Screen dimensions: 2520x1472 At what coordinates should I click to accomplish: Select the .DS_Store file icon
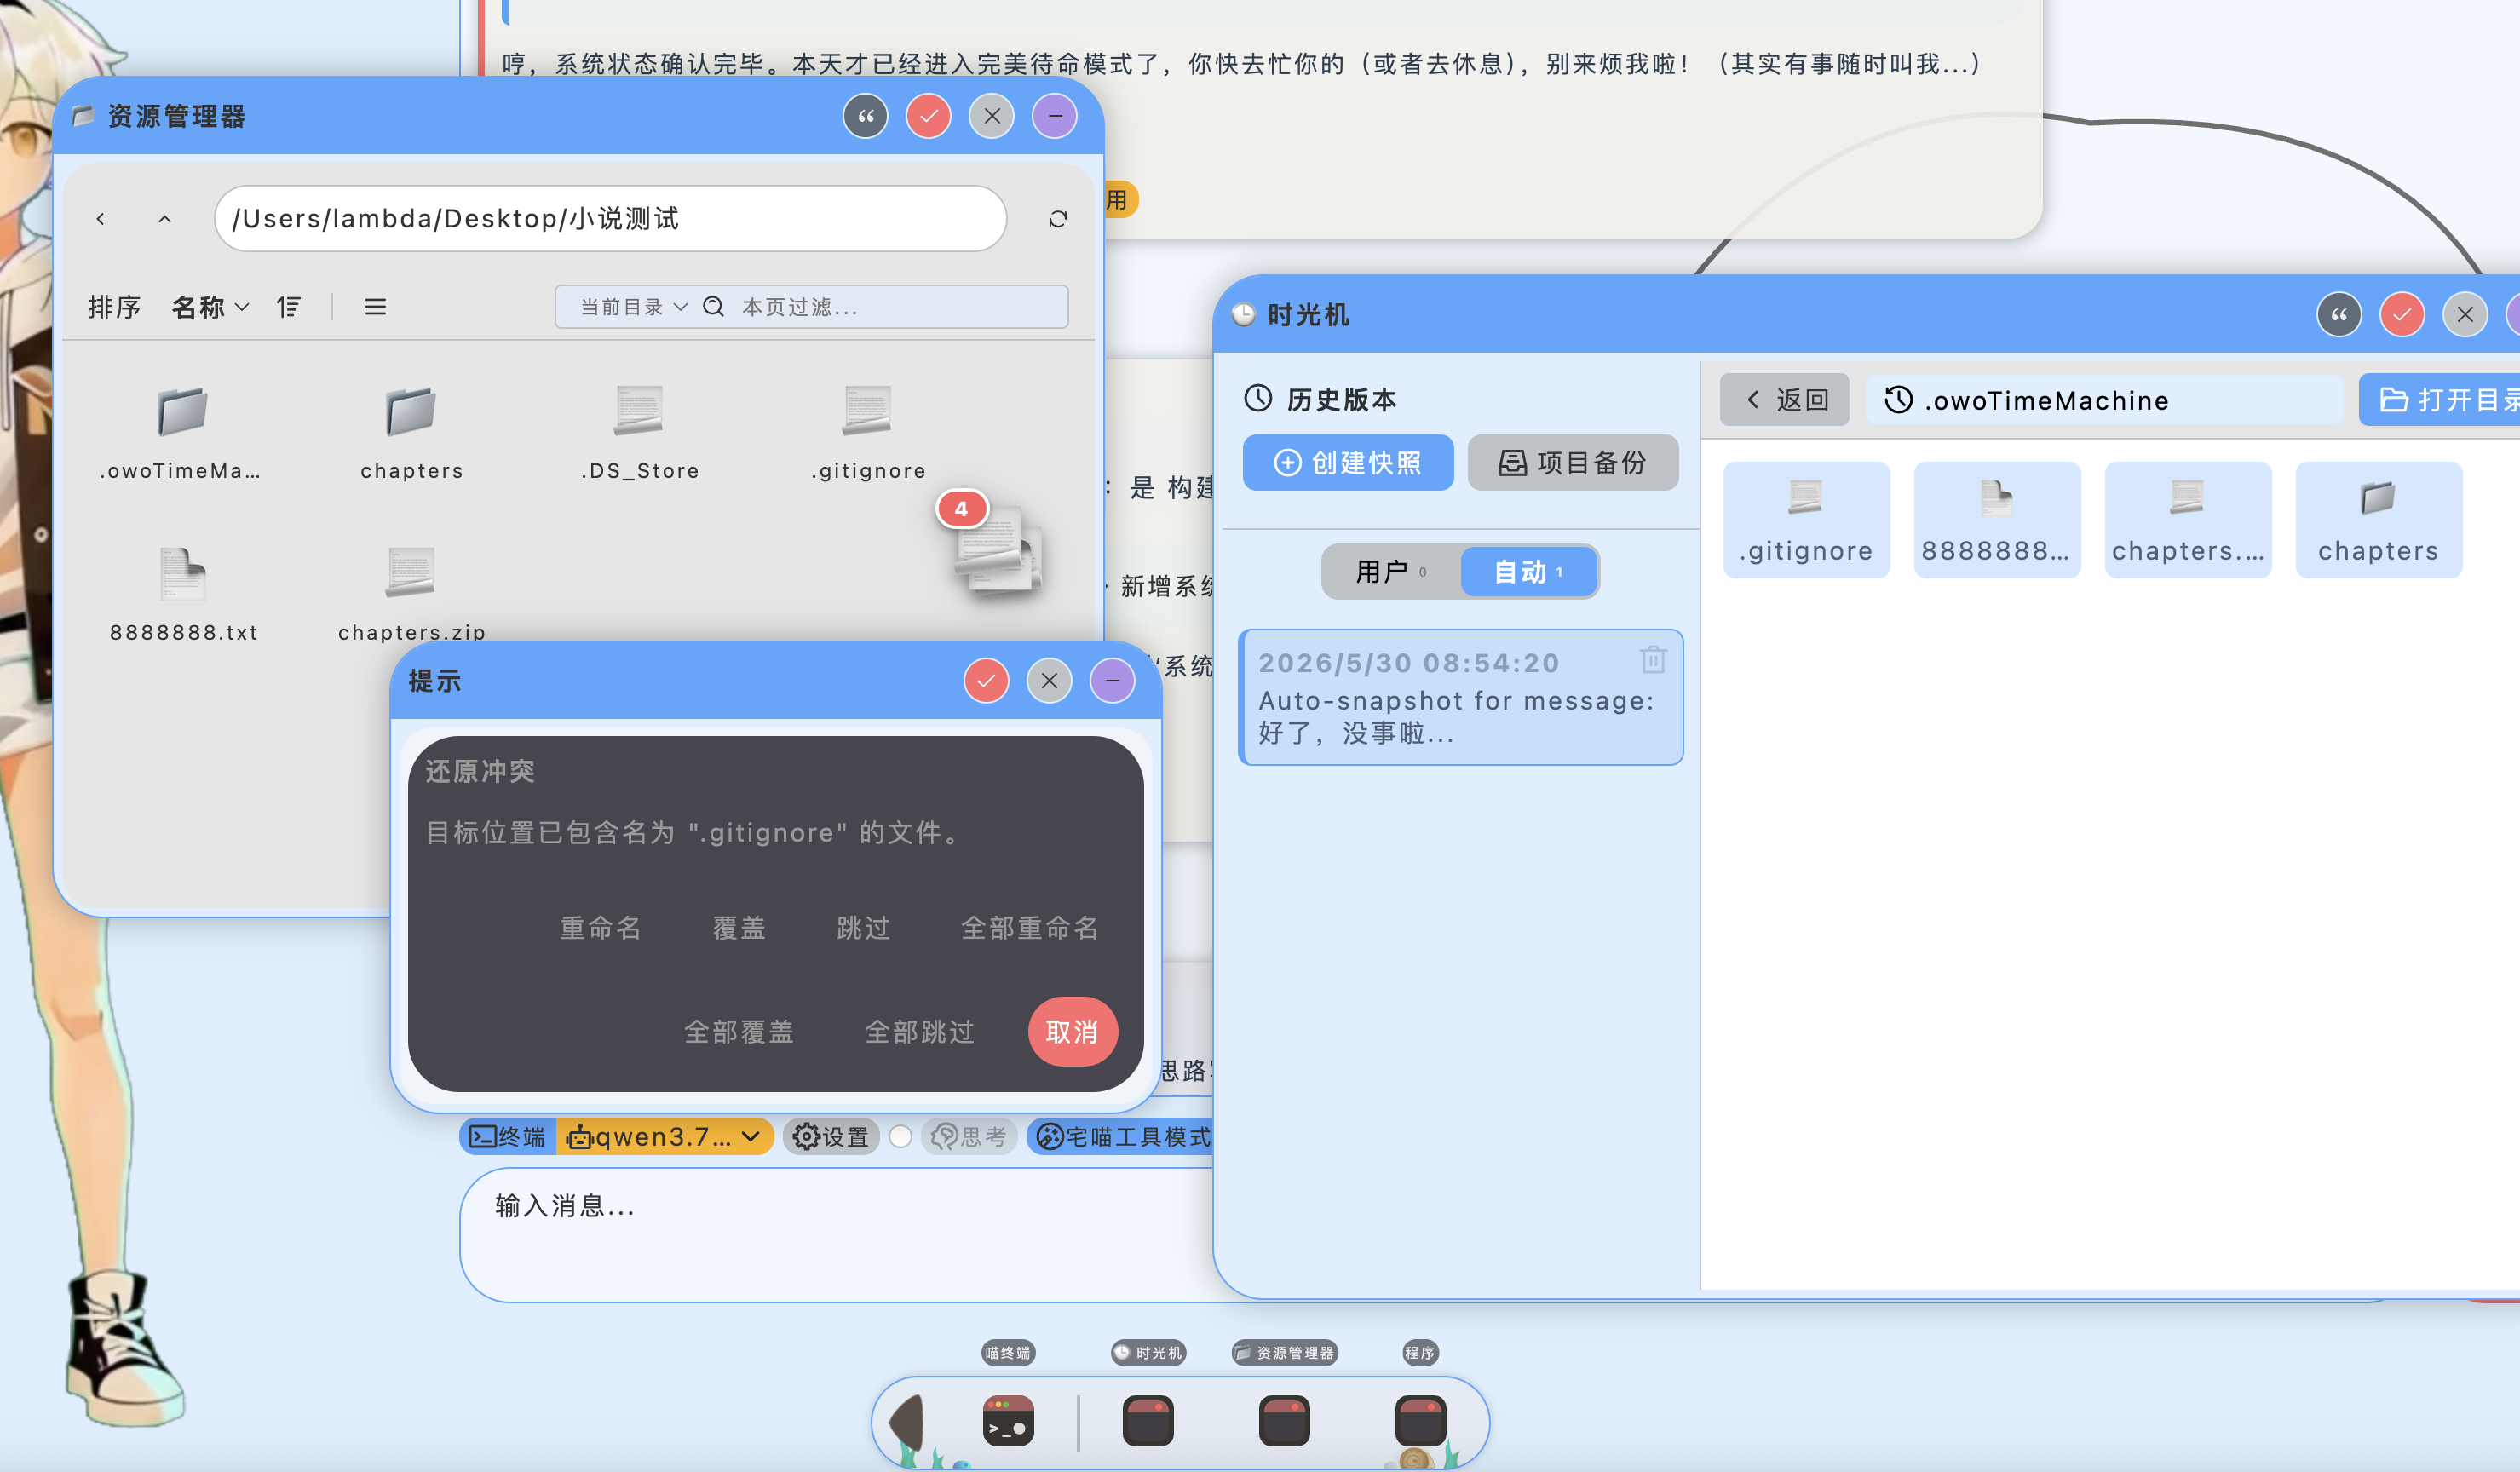point(639,410)
